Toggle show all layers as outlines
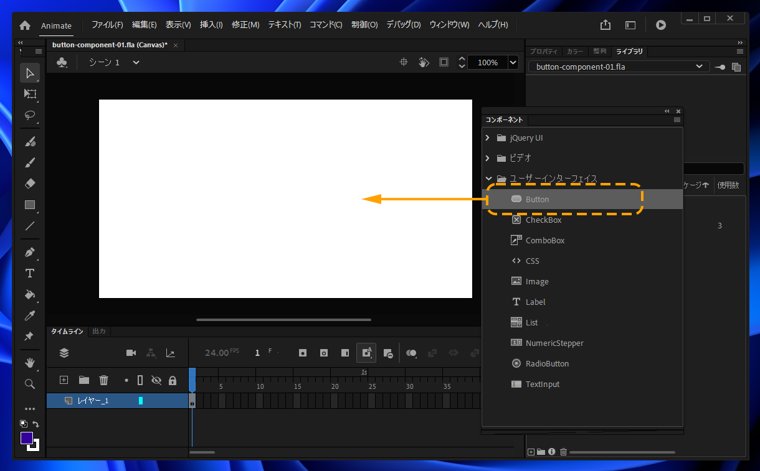This screenshot has width=760, height=471. tap(140, 380)
